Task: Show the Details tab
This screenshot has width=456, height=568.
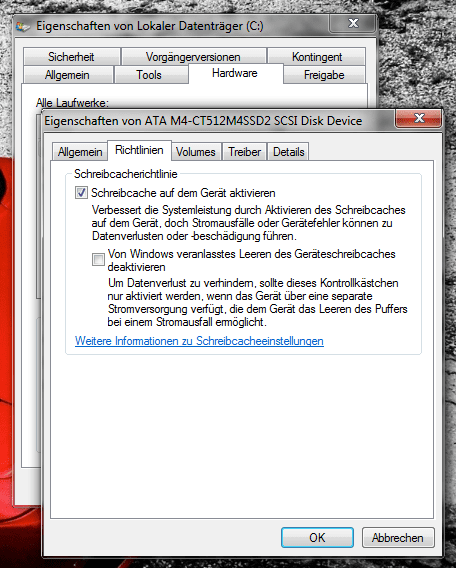Action: click(288, 151)
